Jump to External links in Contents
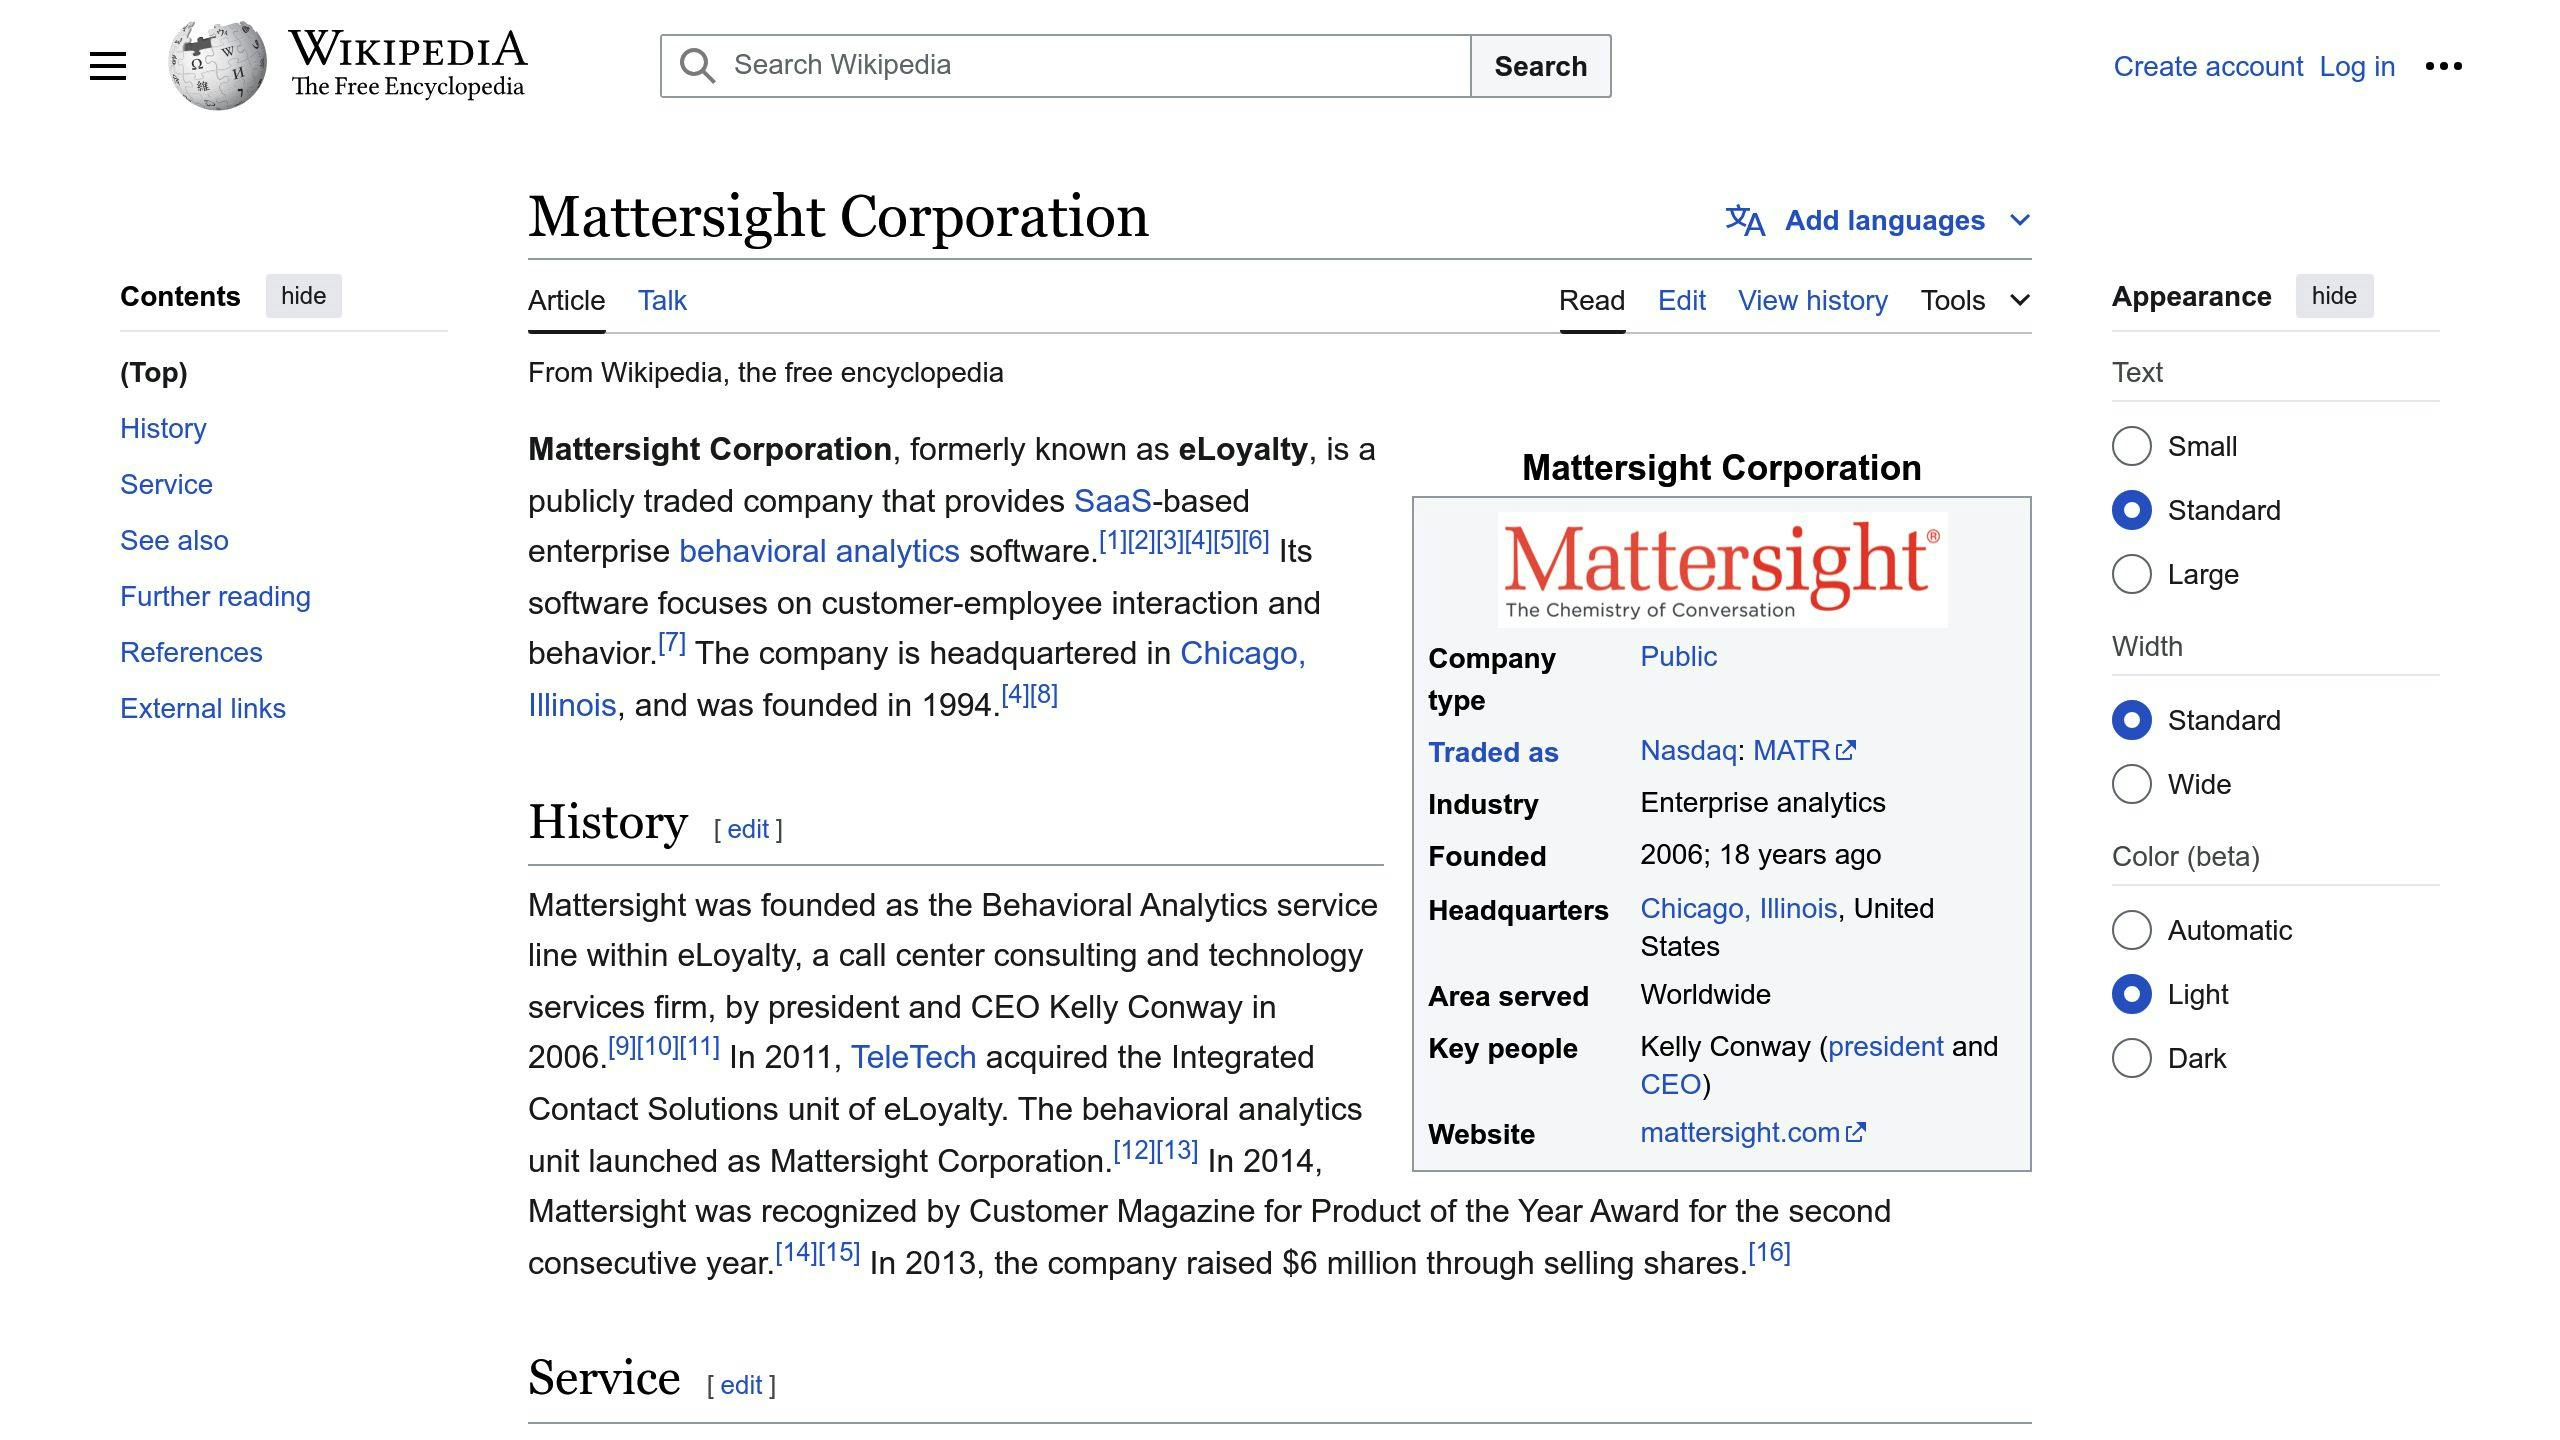The height and width of the screenshot is (1440, 2560). (x=203, y=708)
